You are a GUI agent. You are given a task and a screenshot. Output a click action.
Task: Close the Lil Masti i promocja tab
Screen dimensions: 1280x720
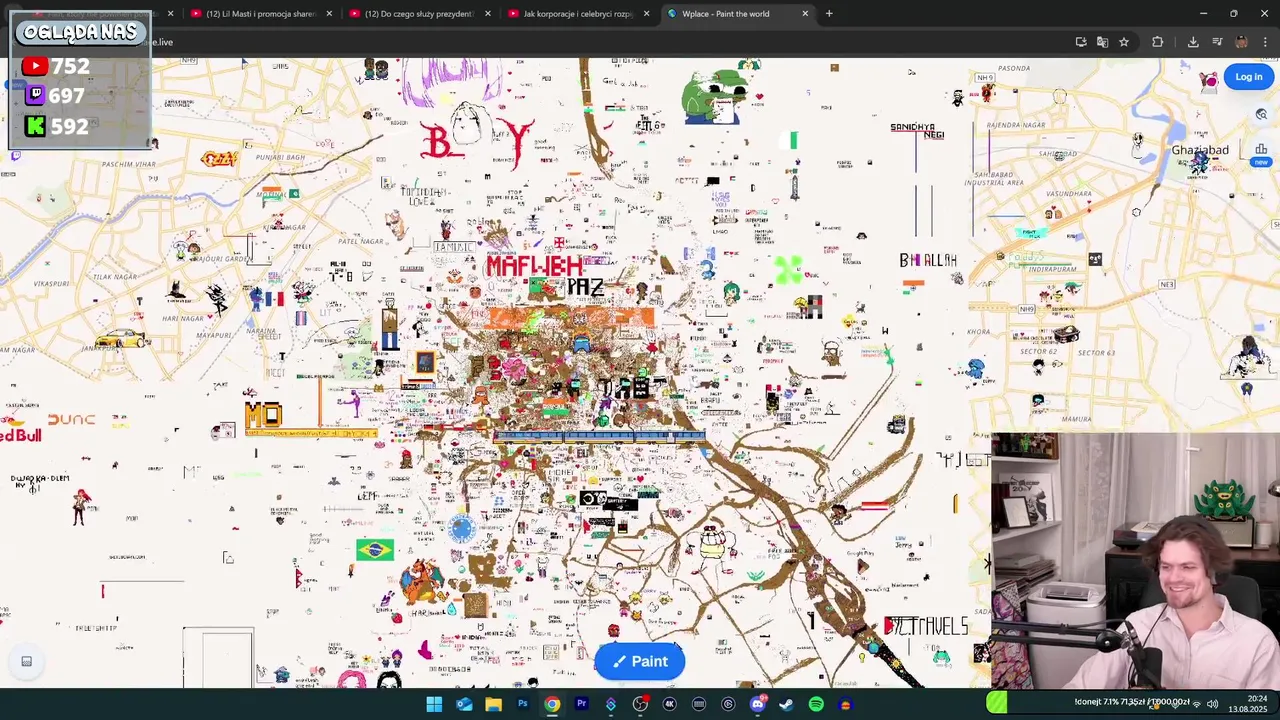[x=329, y=14]
